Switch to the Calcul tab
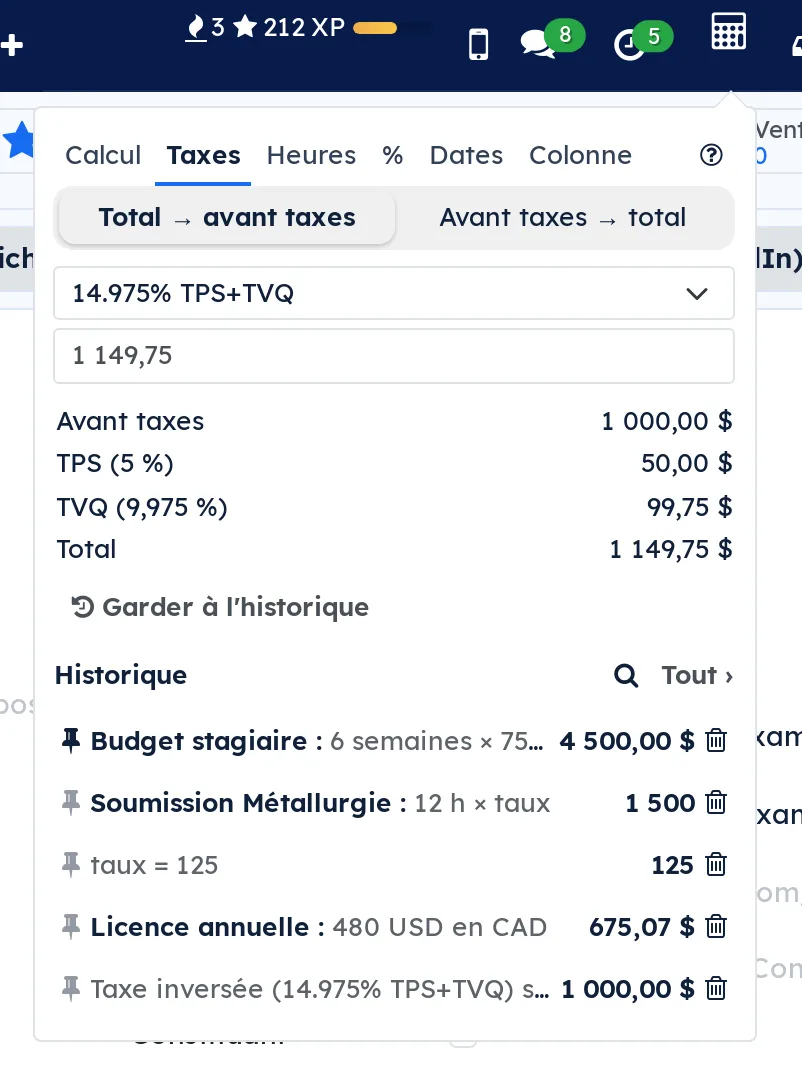Image resolution: width=802 pixels, height=1072 pixels. (103, 155)
